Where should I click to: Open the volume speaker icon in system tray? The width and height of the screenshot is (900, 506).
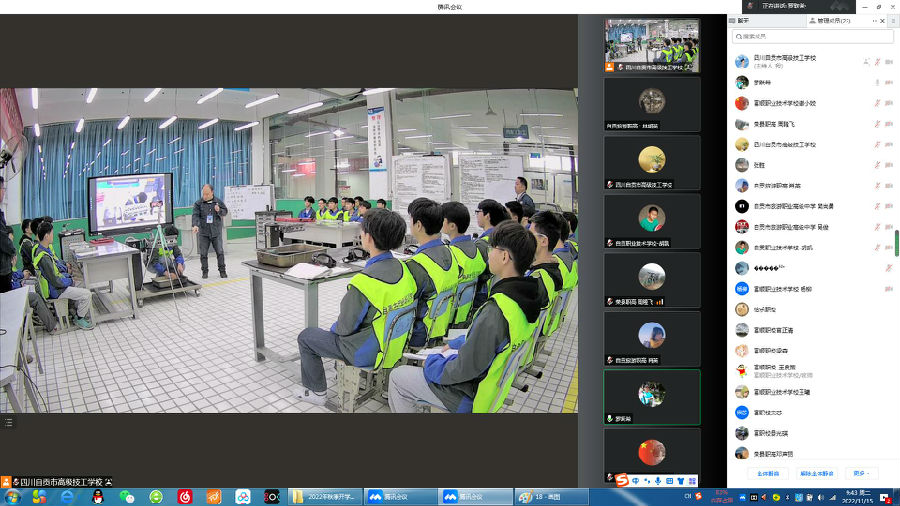point(821,497)
